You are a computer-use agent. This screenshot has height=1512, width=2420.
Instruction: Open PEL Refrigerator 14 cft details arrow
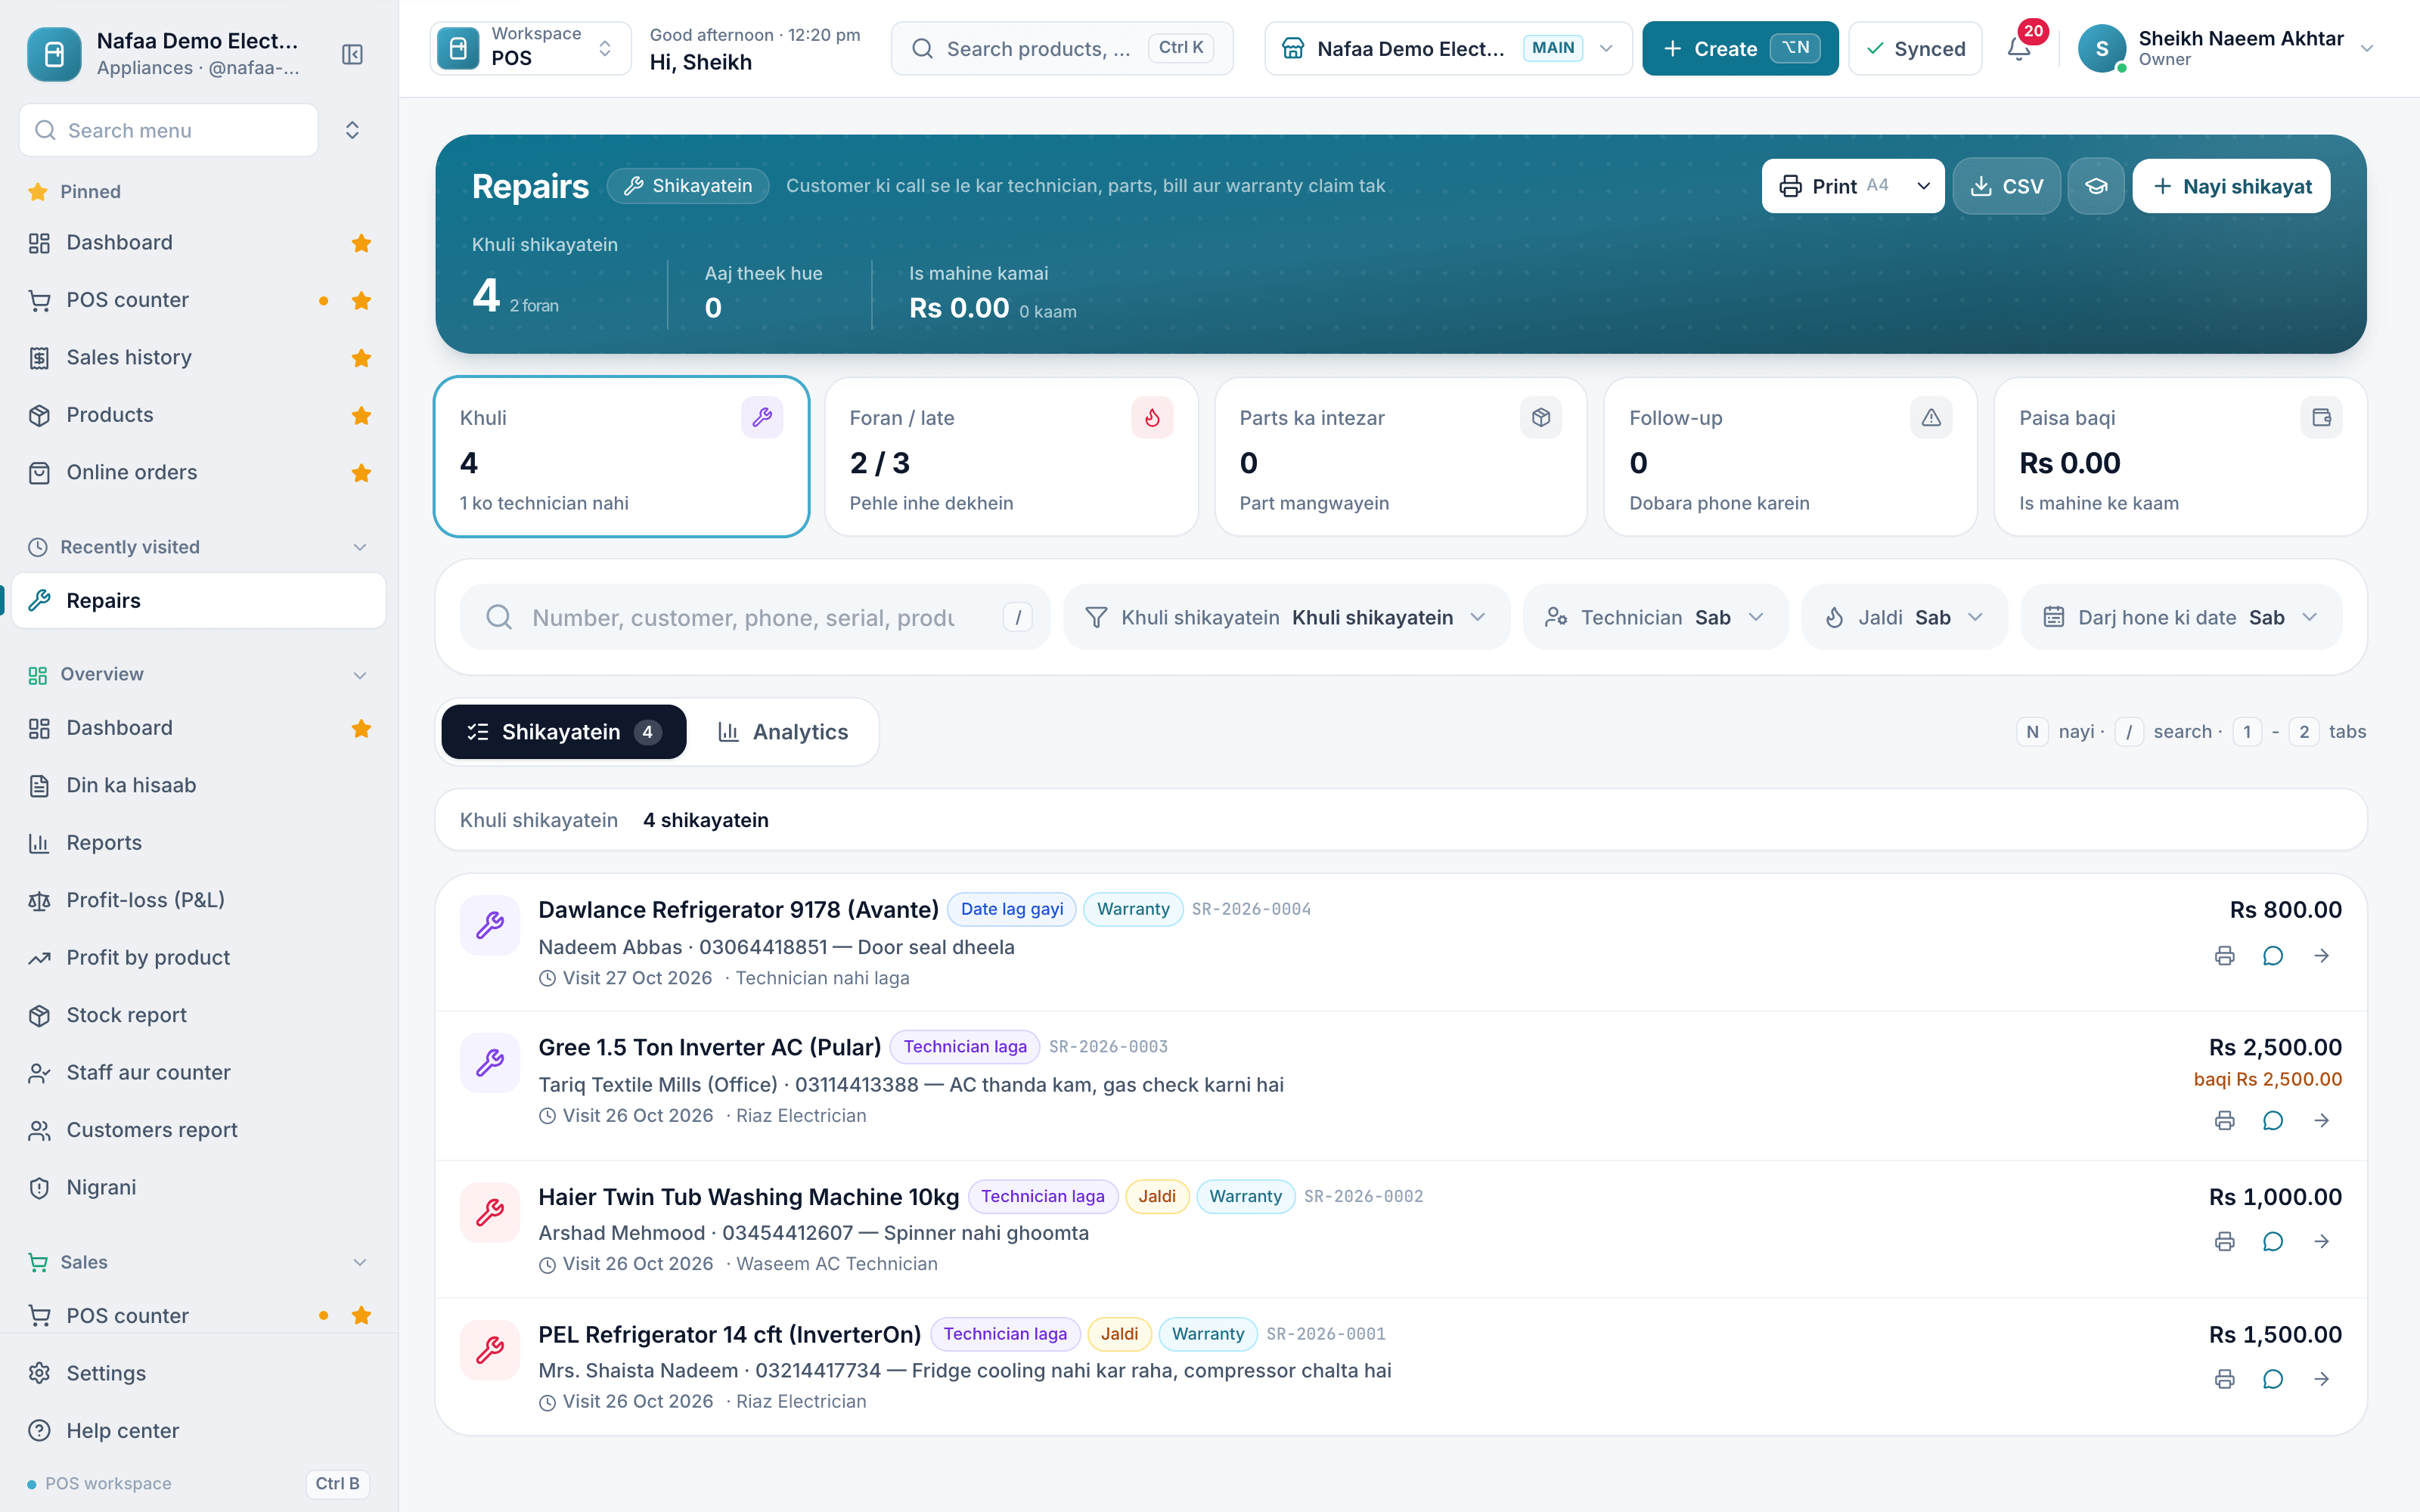(x=2322, y=1379)
